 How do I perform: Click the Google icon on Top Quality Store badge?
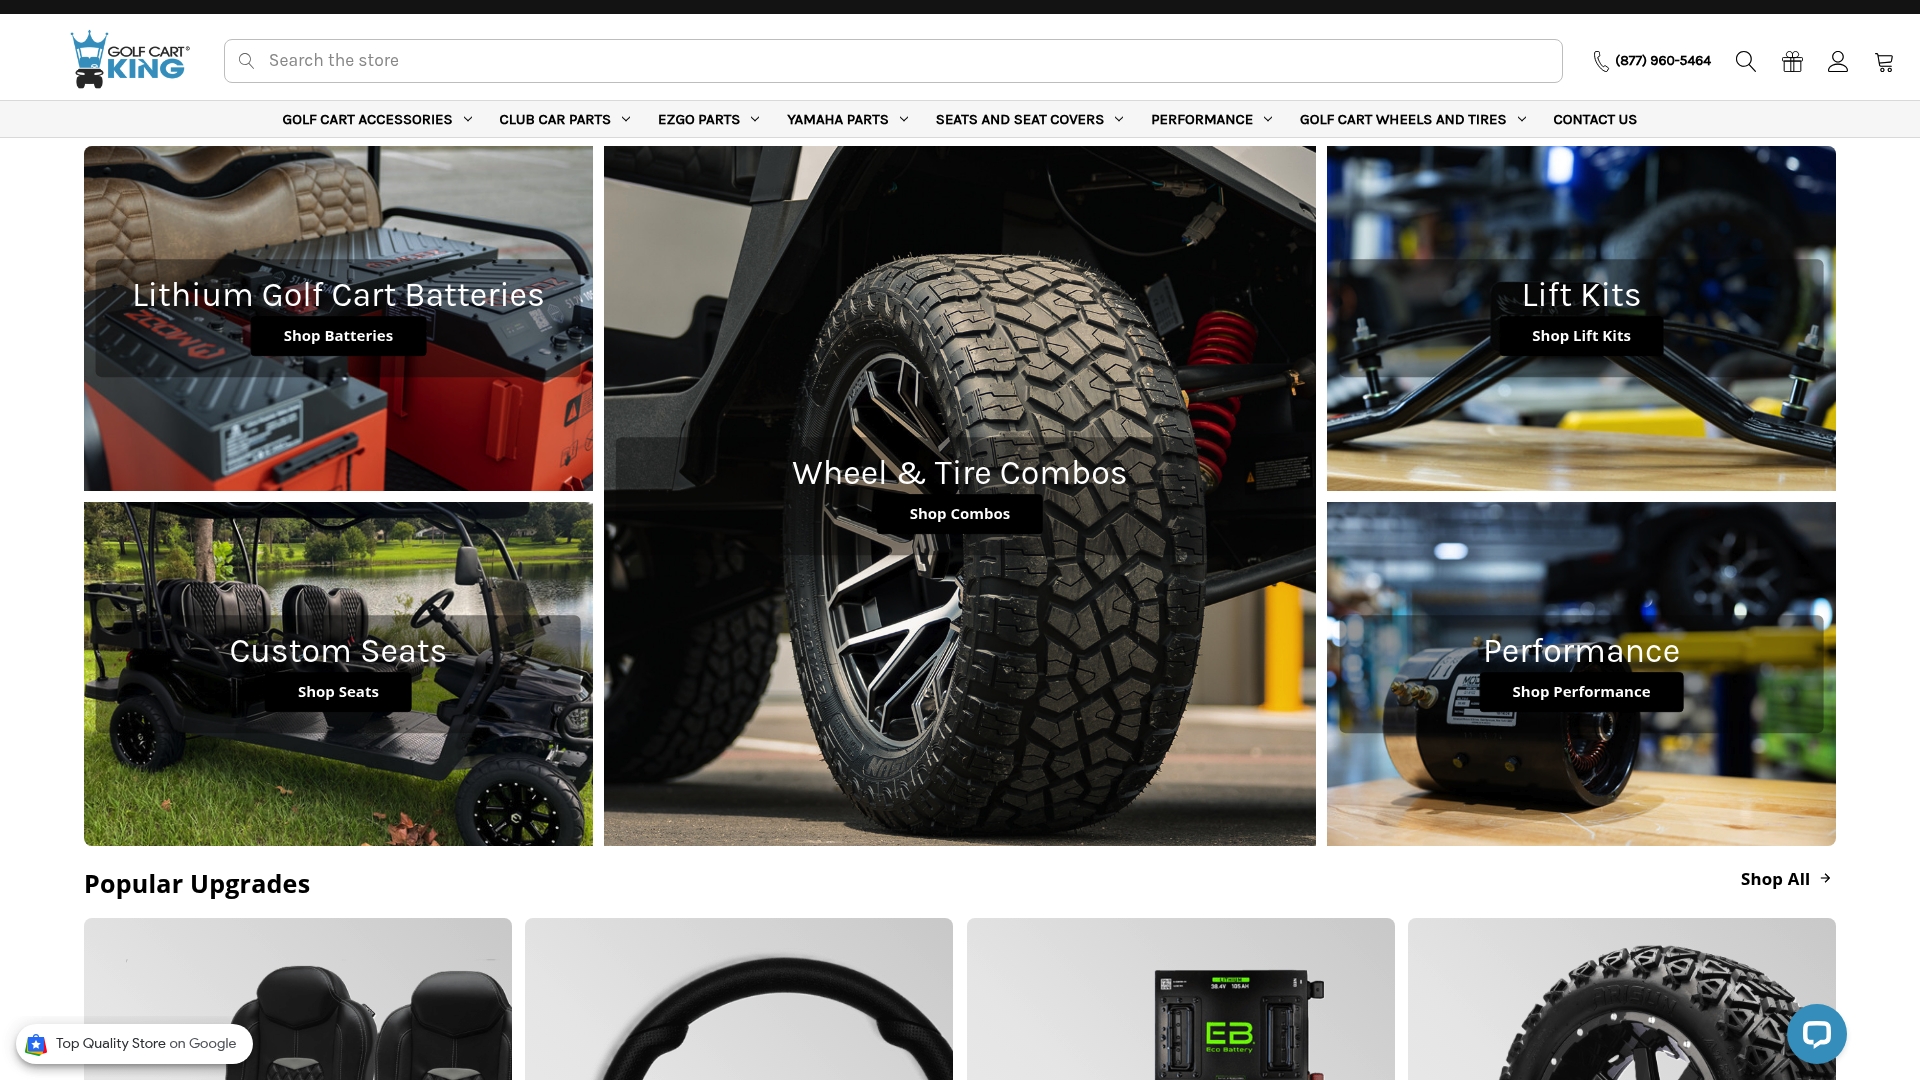tap(36, 1043)
